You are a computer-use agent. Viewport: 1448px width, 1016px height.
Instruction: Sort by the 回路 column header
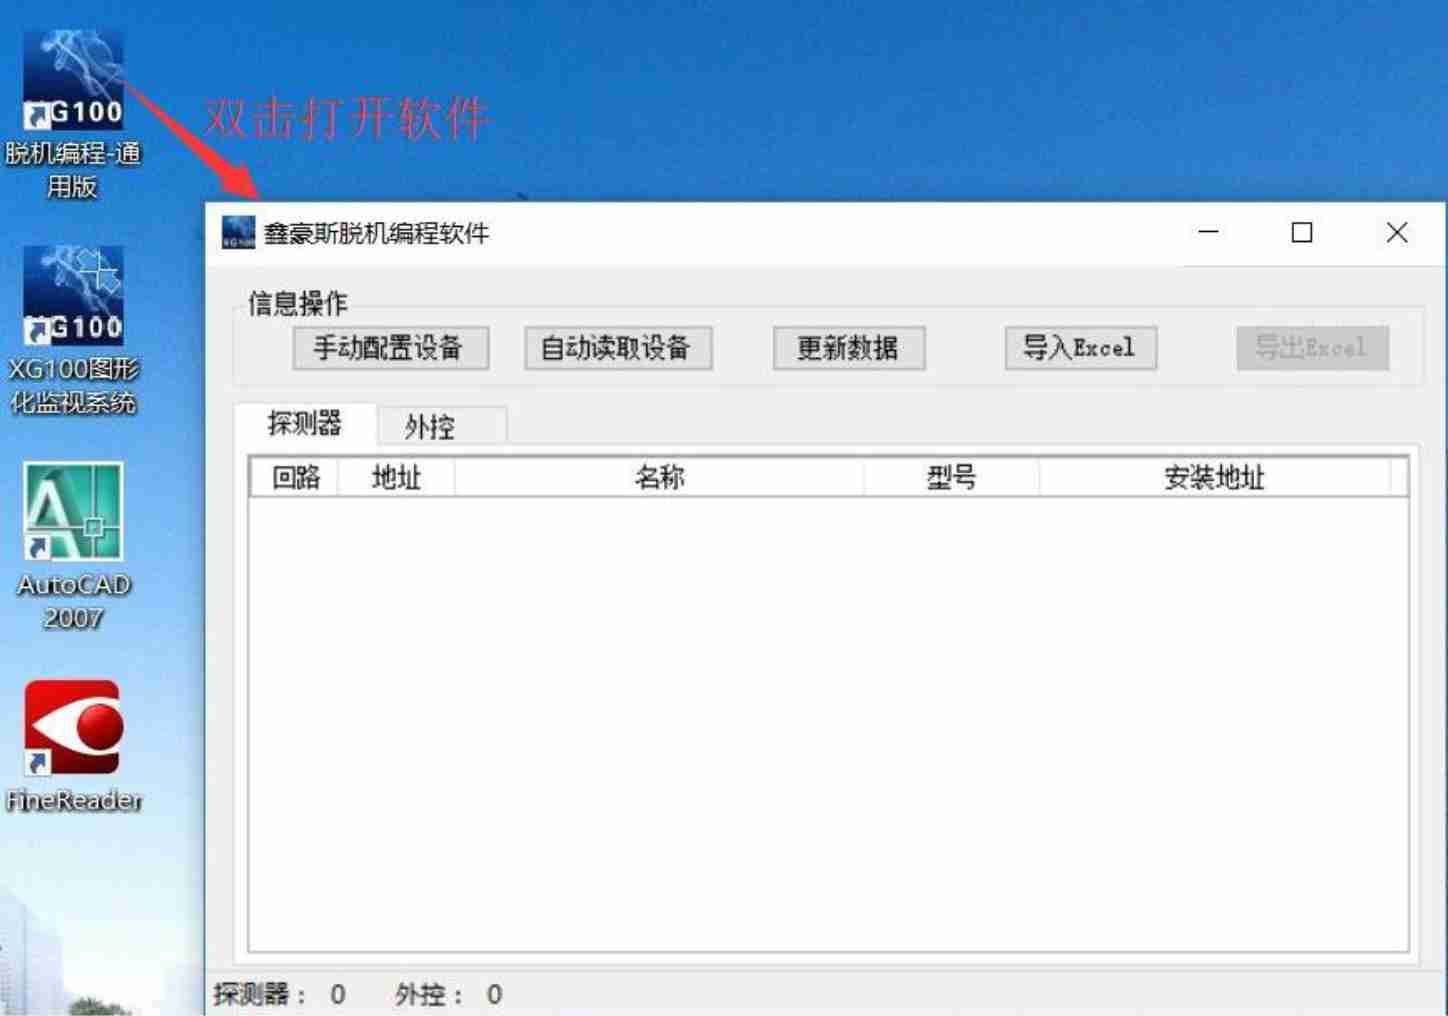click(295, 477)
